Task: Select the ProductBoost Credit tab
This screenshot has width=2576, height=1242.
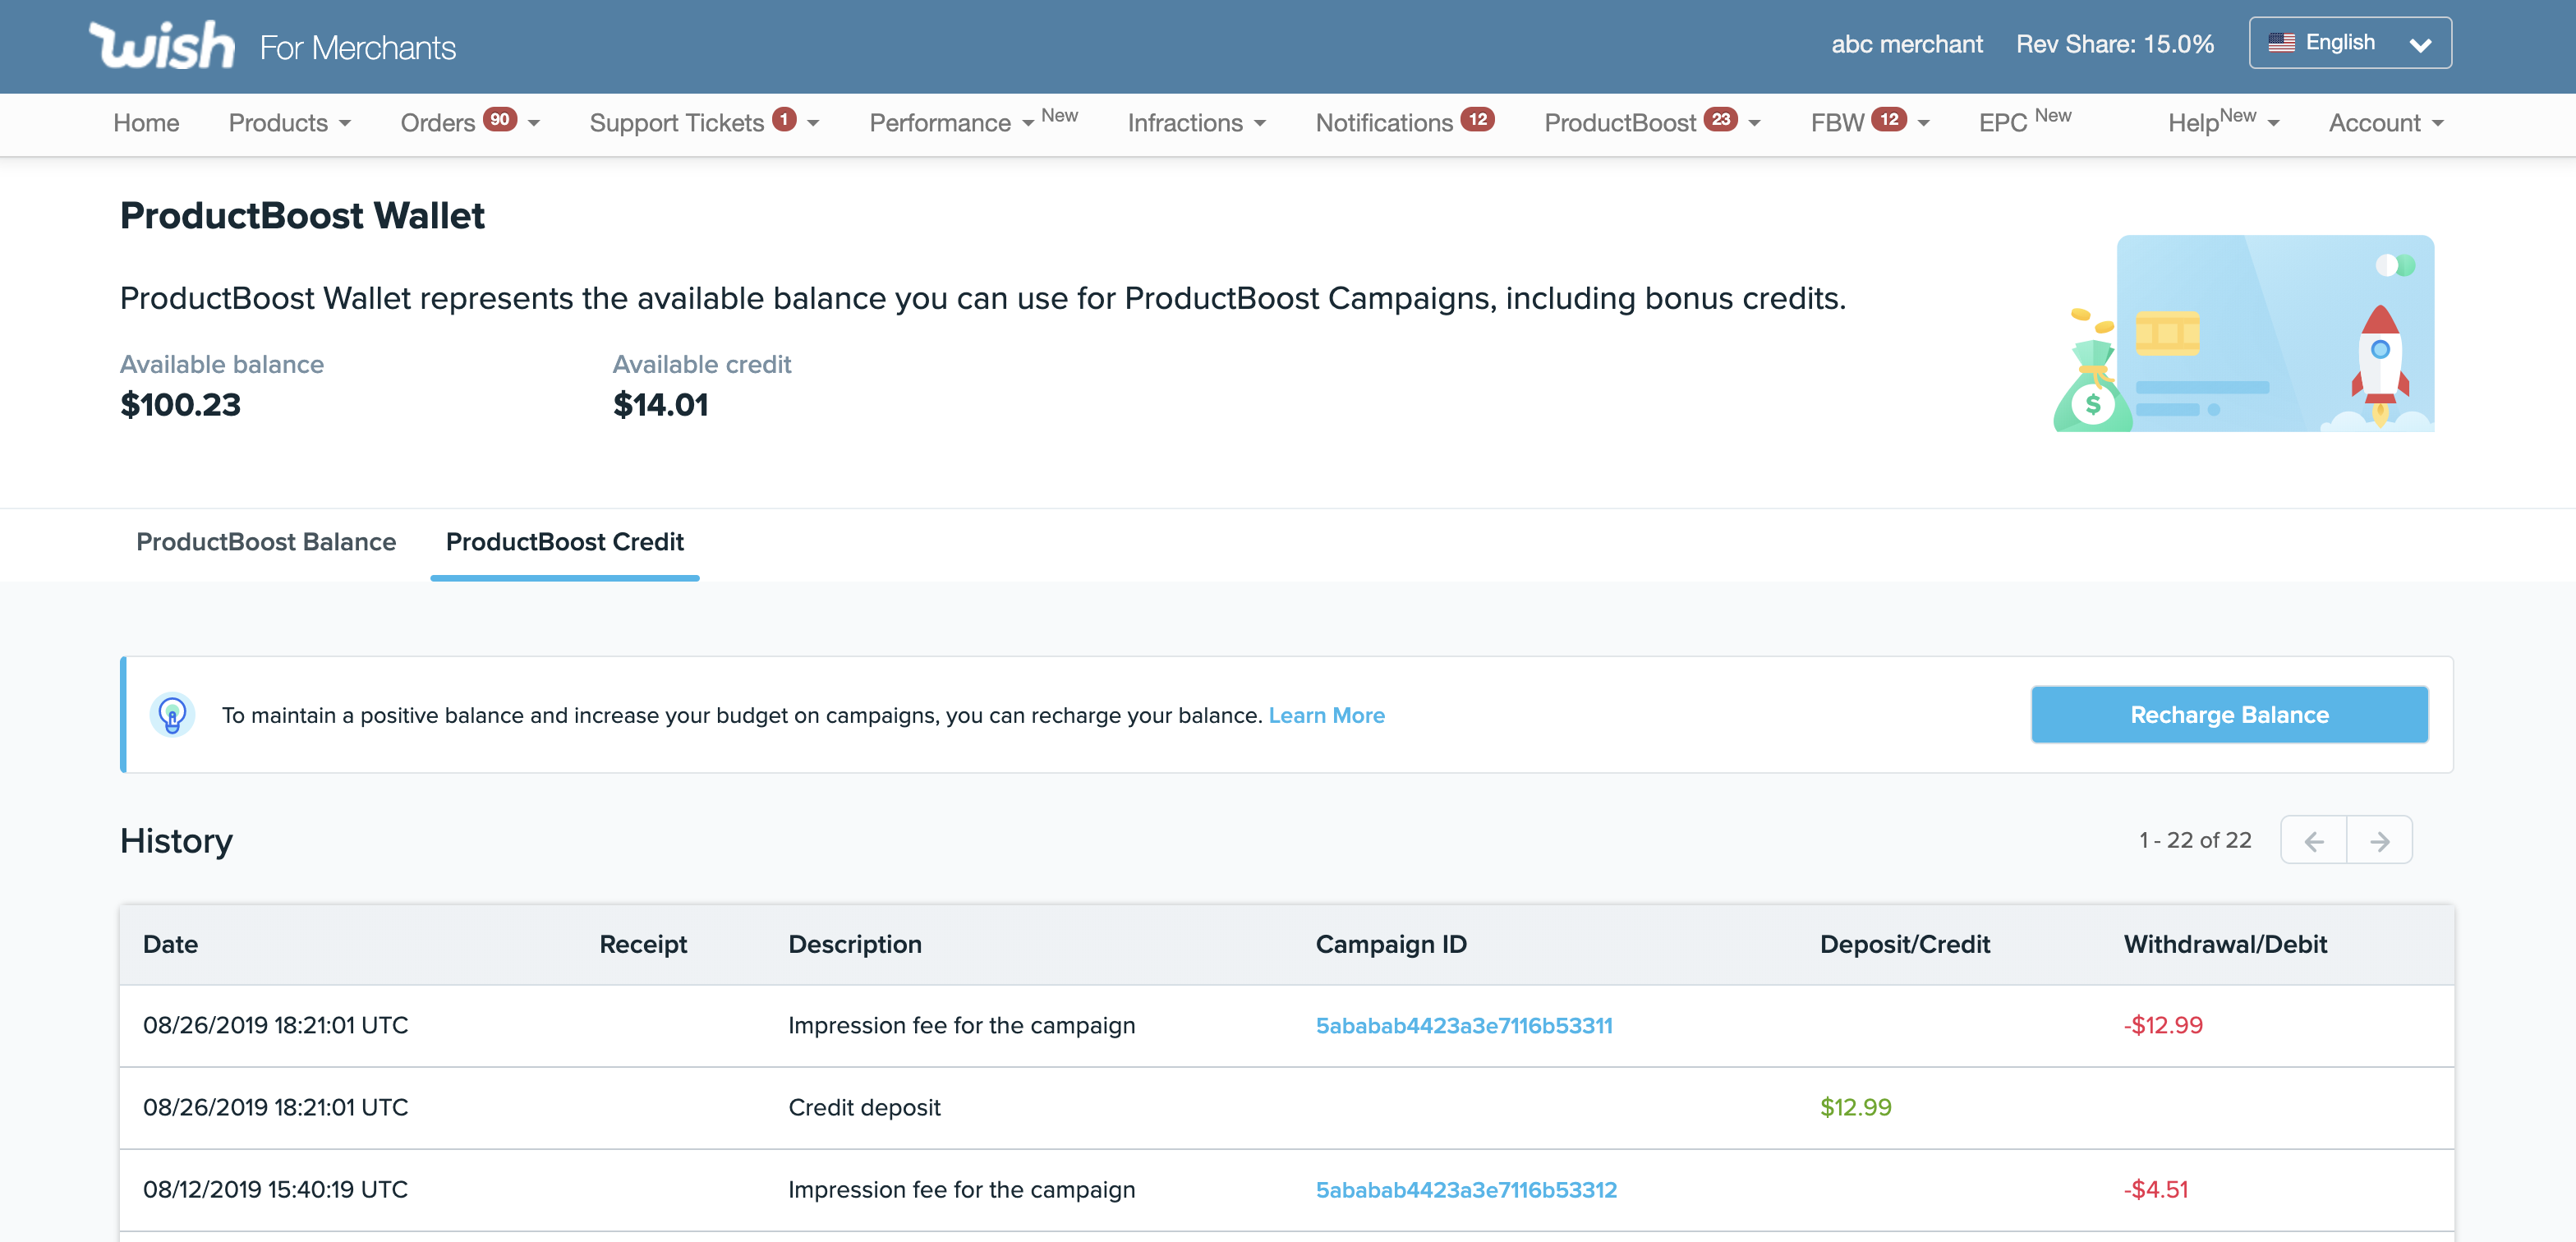Action: pyautogui.click(x=564, y=542)
